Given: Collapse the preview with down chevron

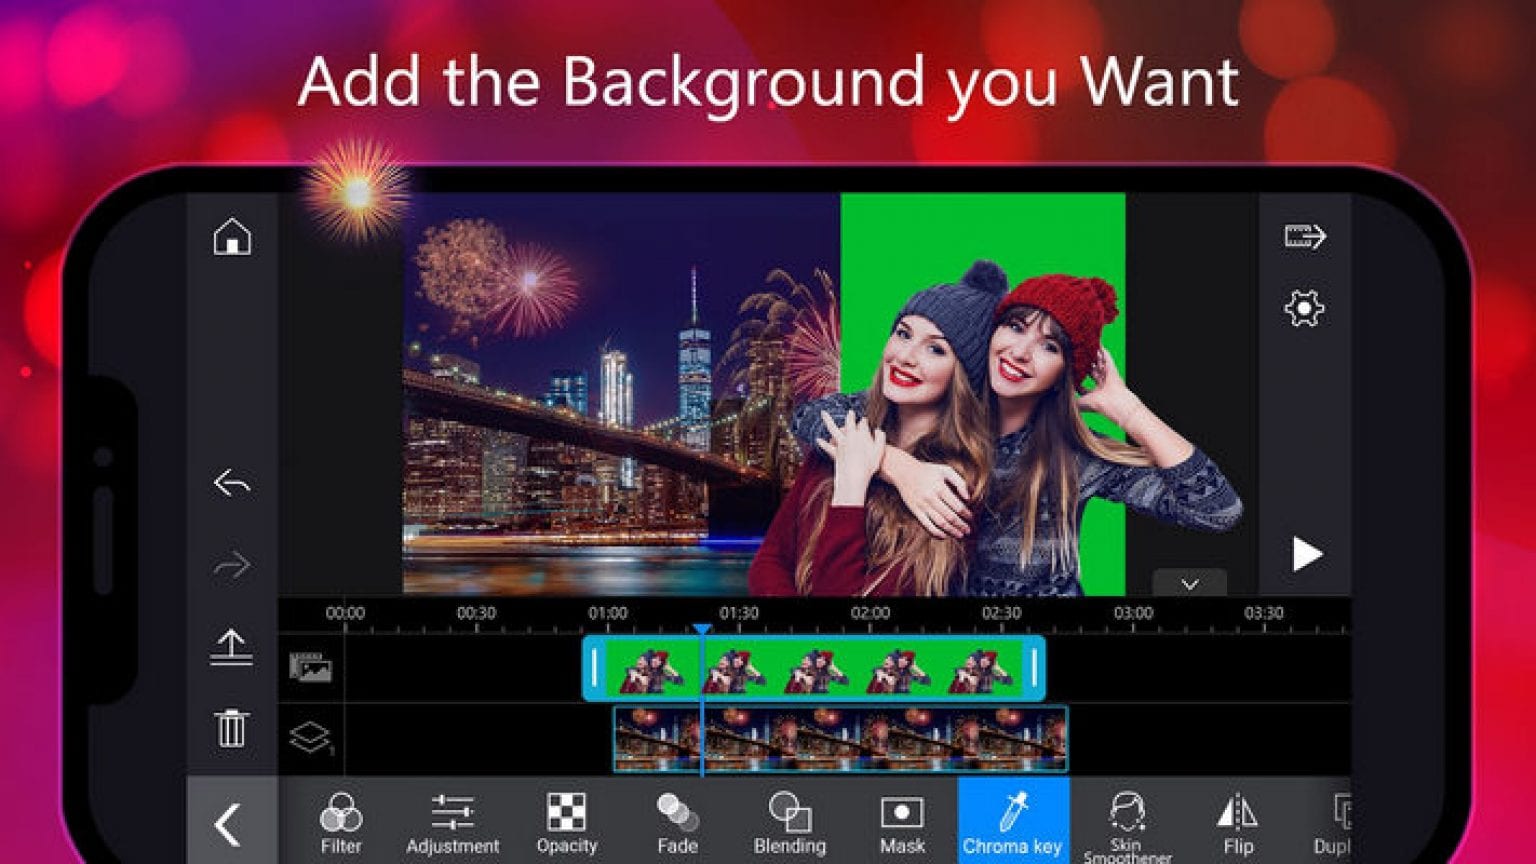Looking at the screenshot, I should (x=1189, y=584).
